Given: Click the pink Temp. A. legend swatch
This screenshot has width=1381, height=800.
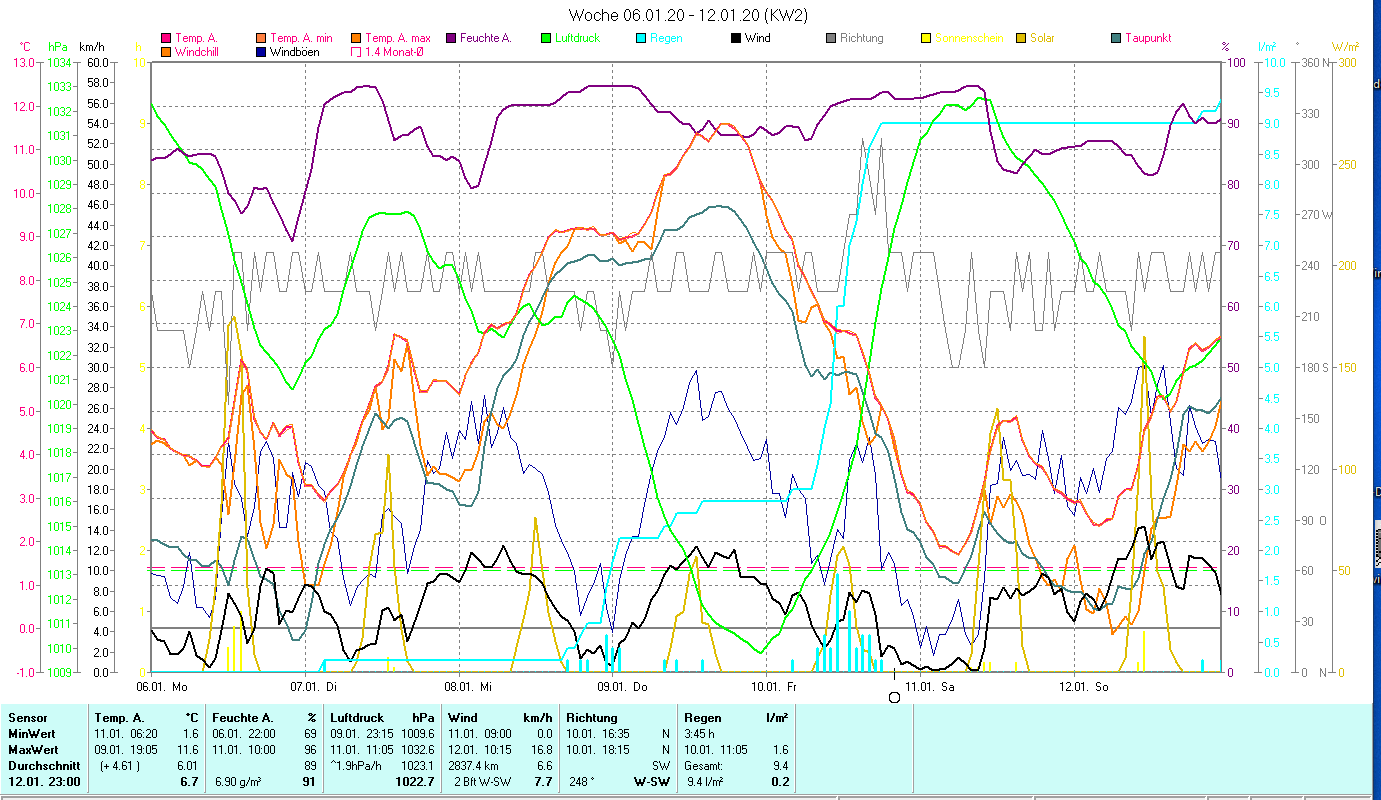Looking at the screenshot, I should click(x=165, y=38).
